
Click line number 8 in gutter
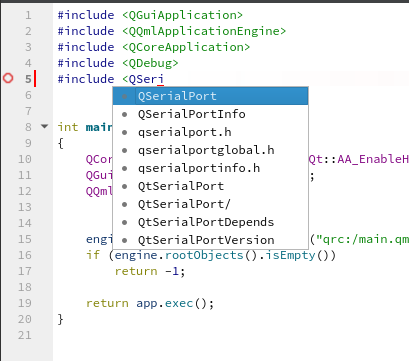click(x=28, y=127)
